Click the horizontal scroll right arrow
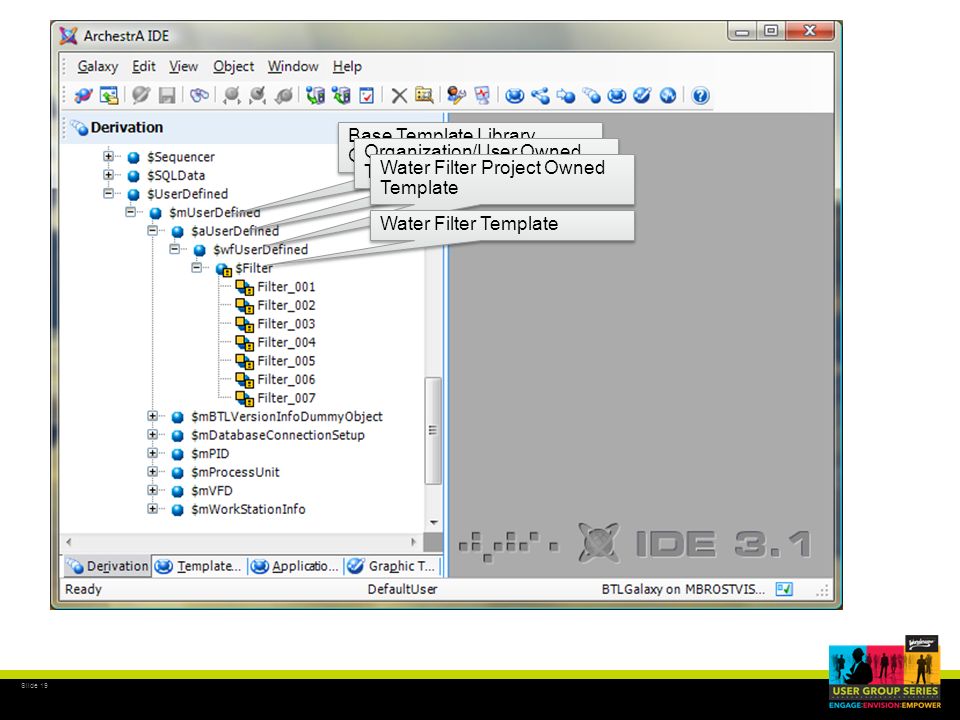Viewport: 960px width, 720px height. pos(414,542)
